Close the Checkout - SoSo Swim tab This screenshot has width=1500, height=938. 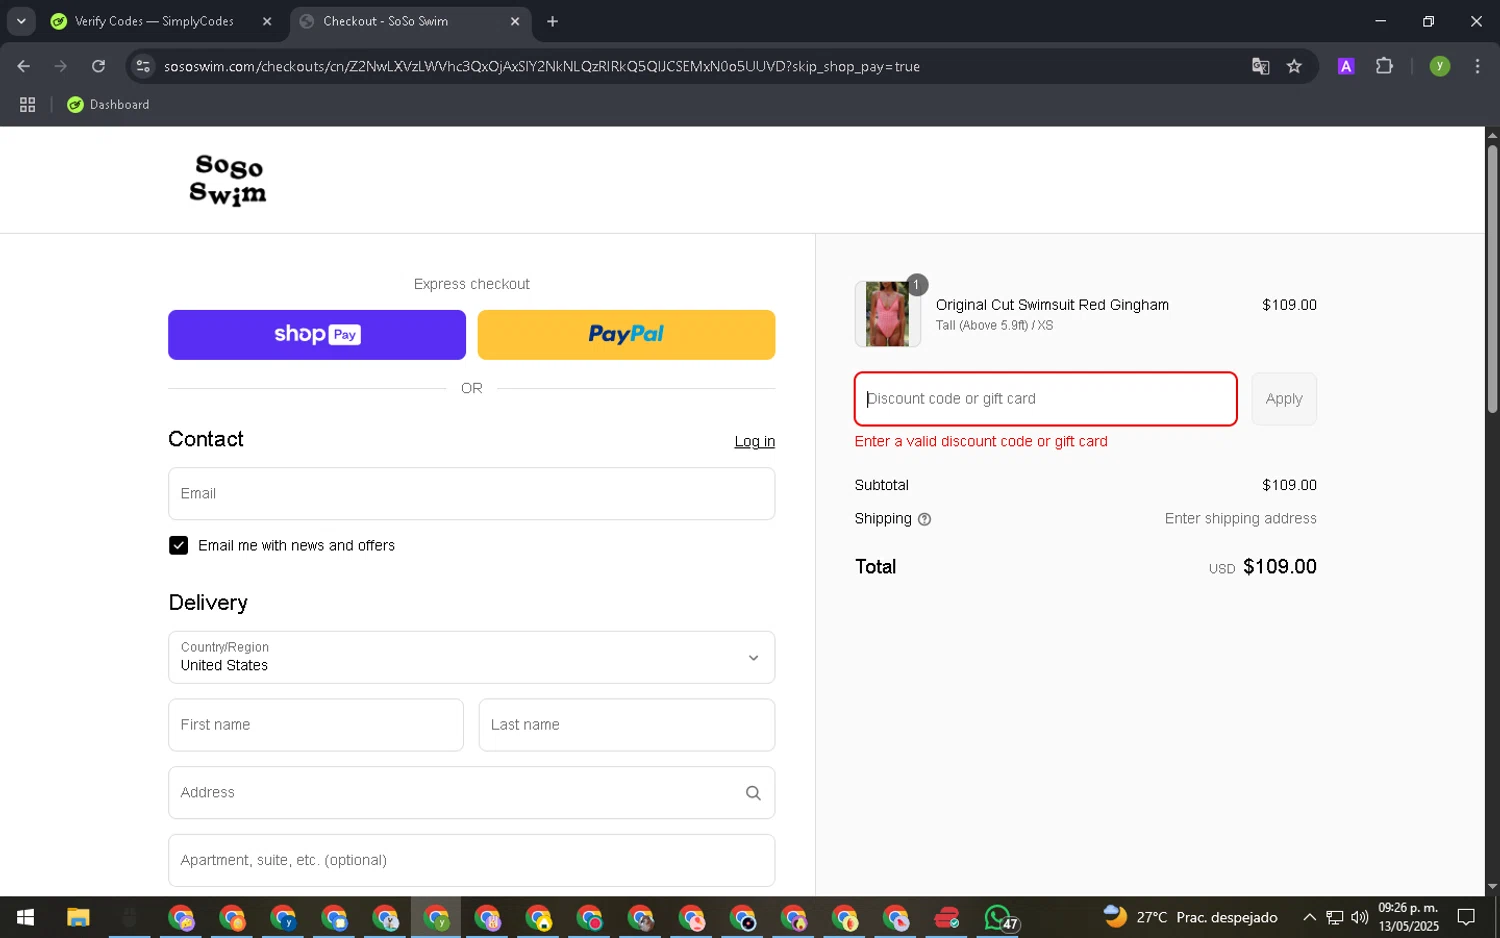515,21
